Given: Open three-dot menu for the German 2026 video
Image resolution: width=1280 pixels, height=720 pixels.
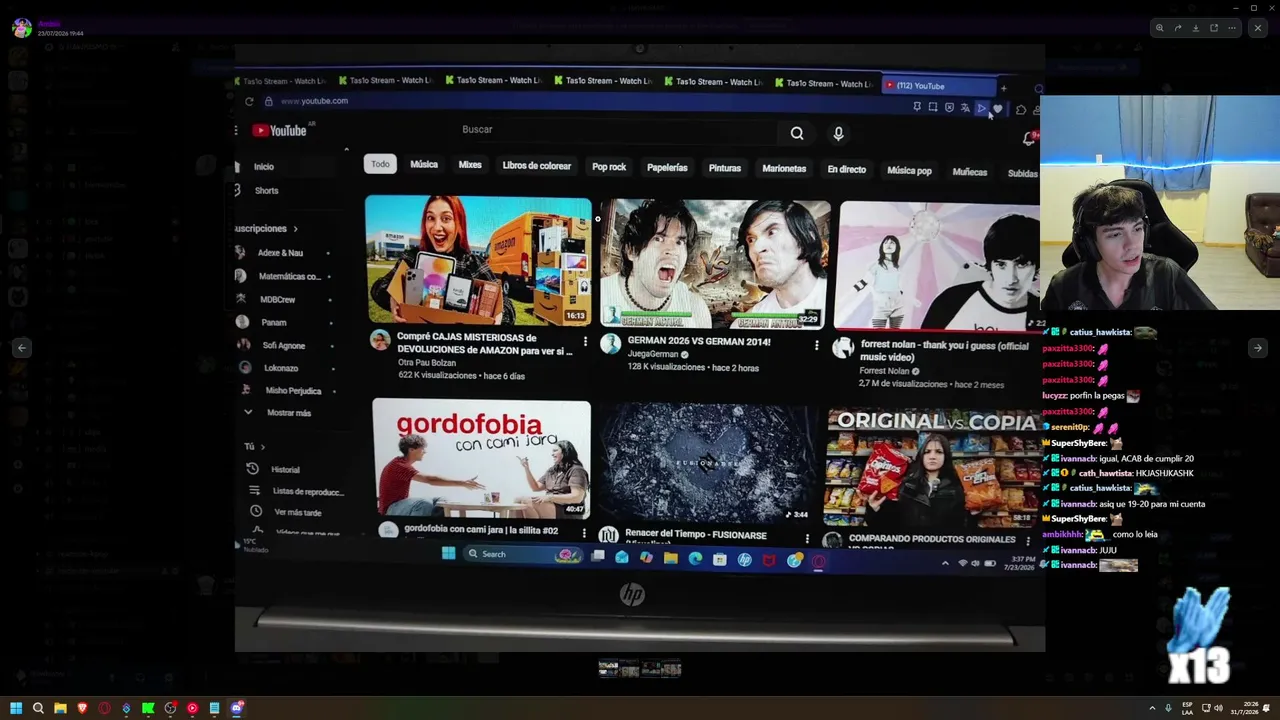Looking at the screenshot, I should pos(816,346).
